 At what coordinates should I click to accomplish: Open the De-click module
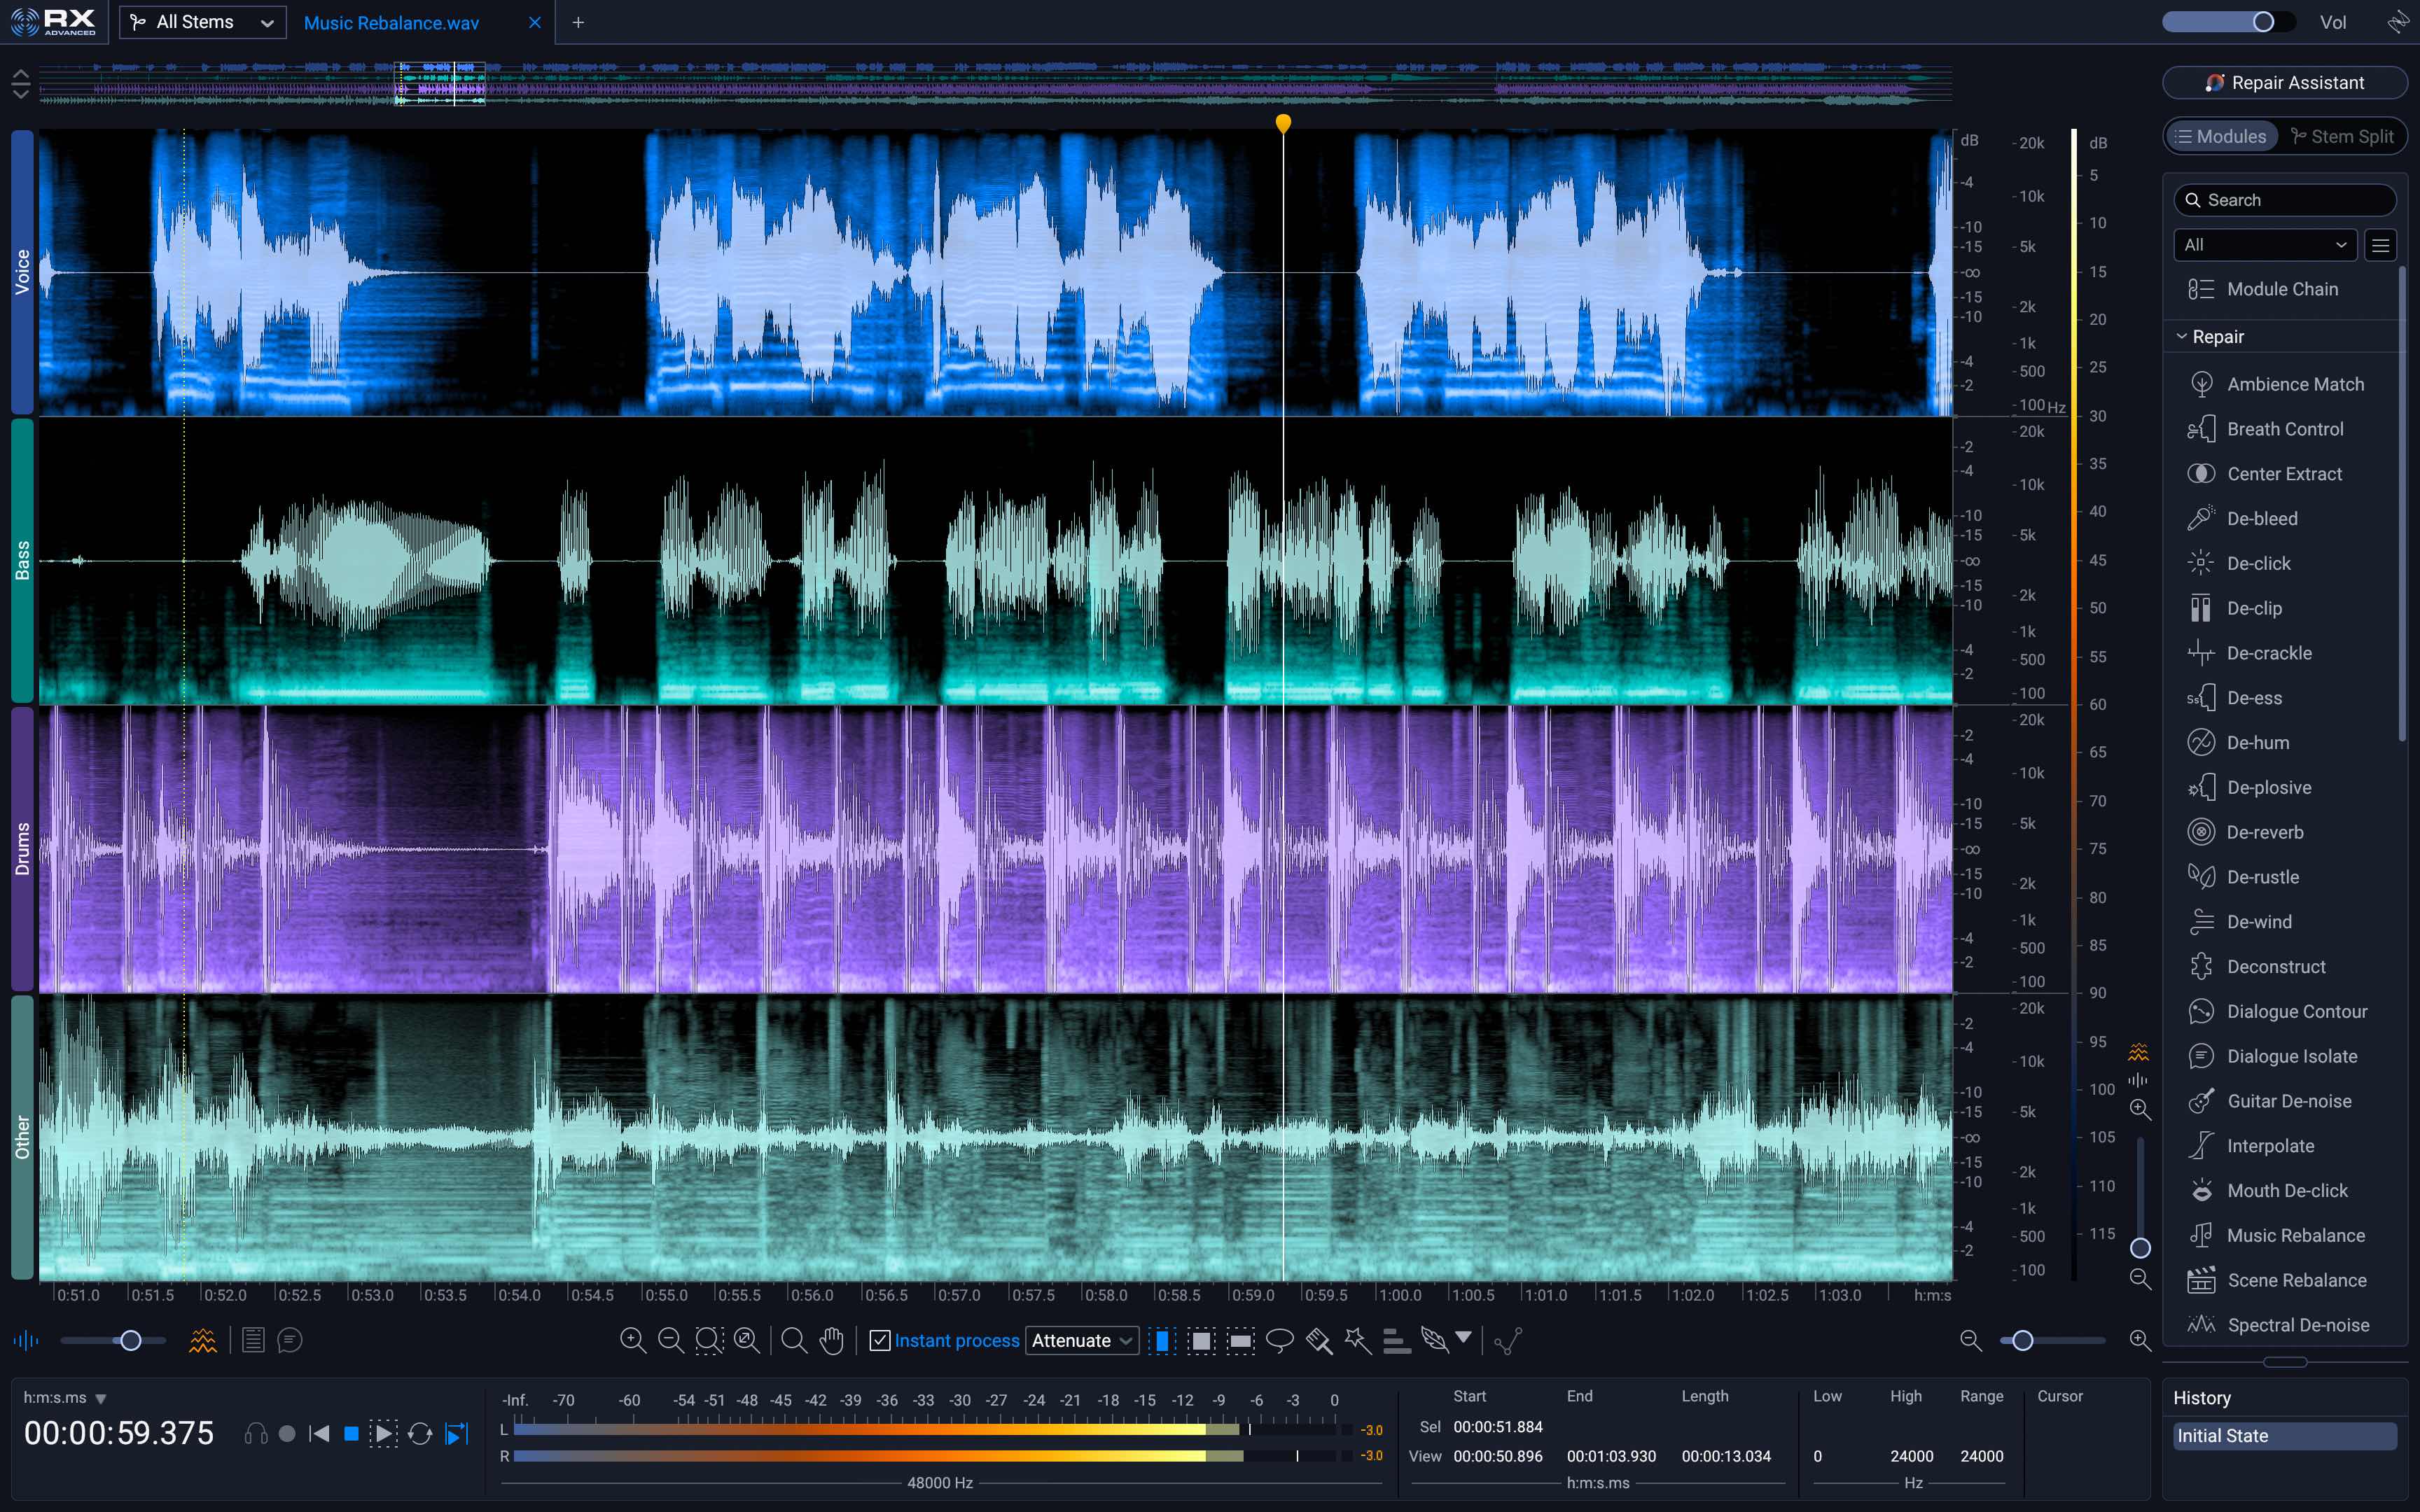[x=2258, y=563]
